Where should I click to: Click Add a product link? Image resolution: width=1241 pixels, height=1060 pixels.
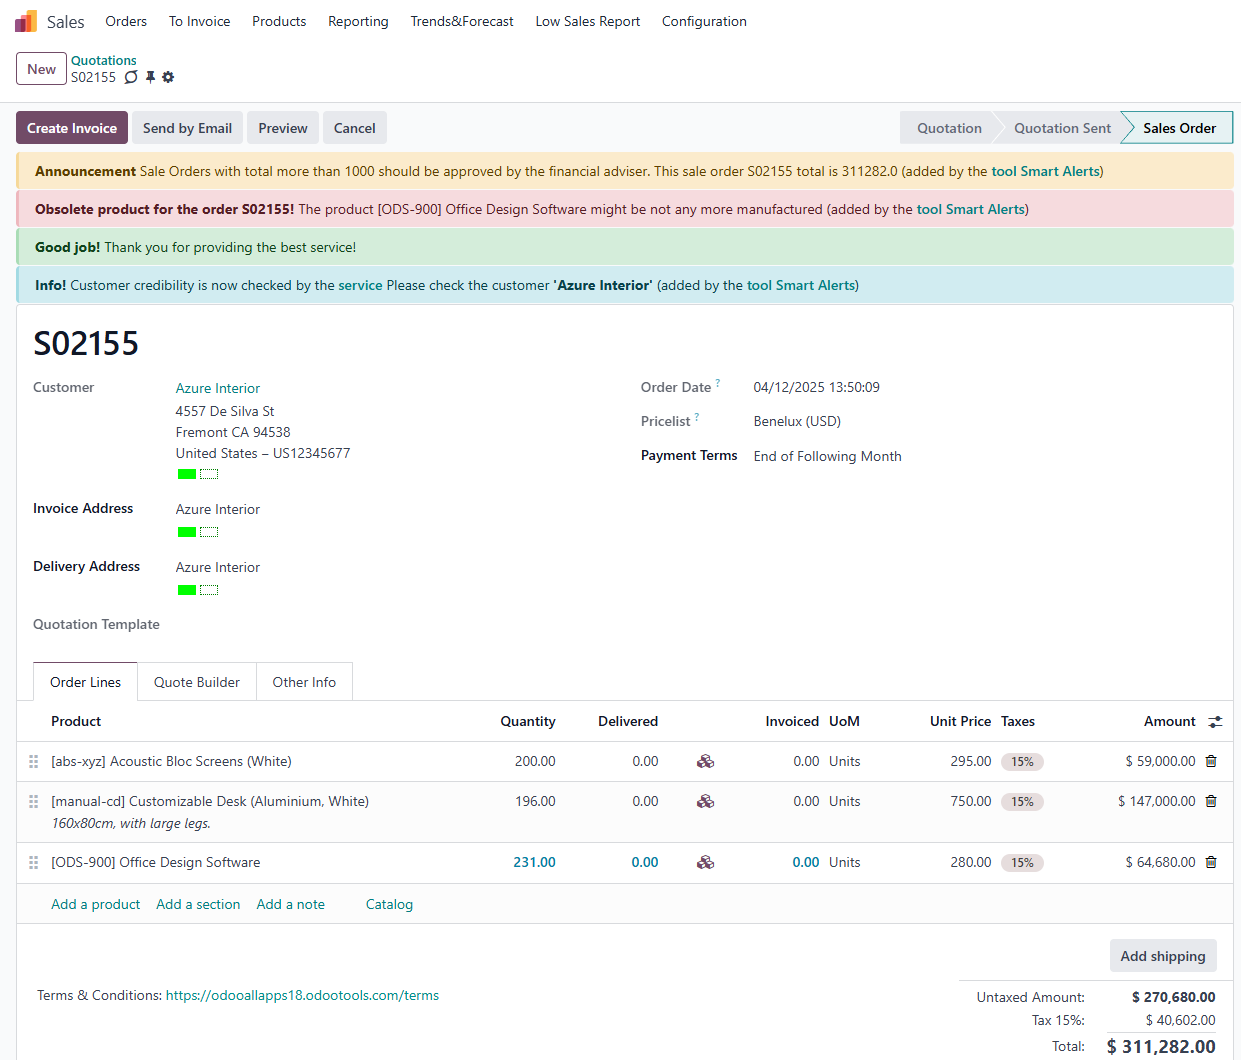[96, 904]
